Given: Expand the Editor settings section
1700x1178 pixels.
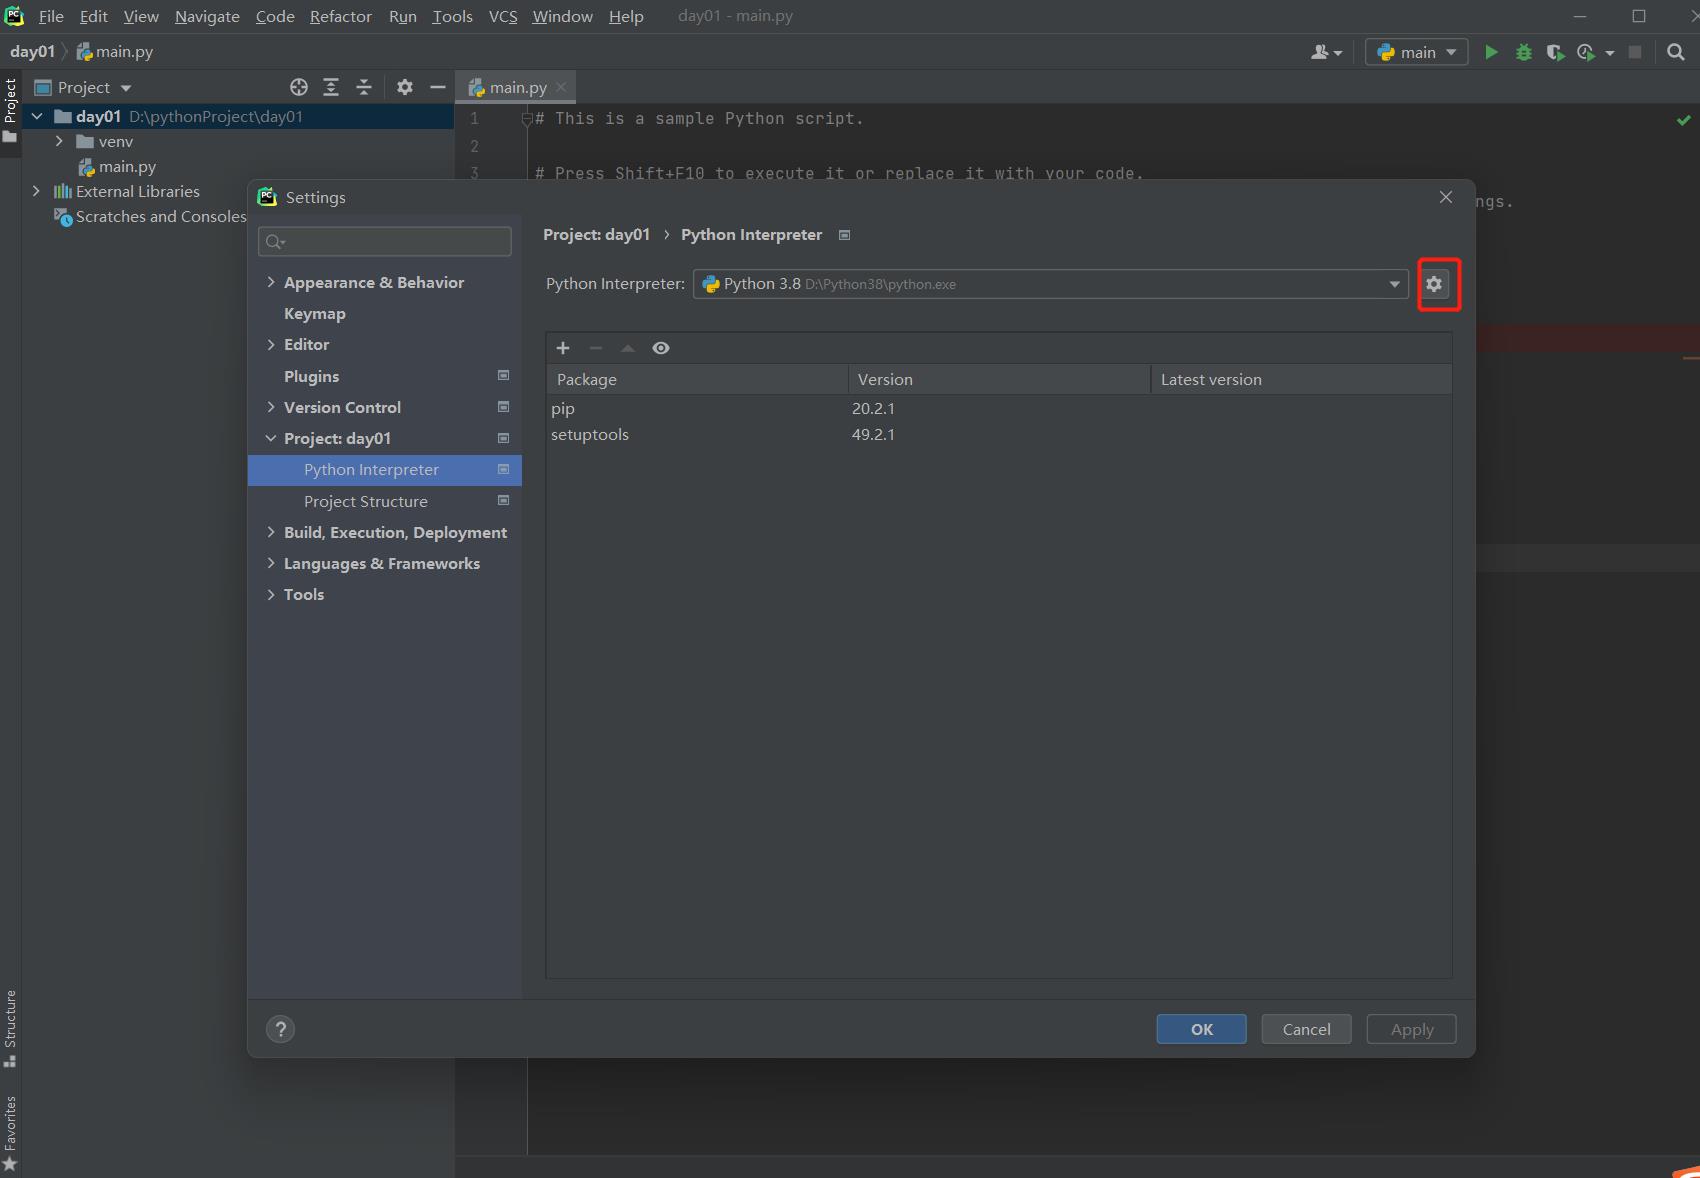Looking at the screenshot, I should tap(271, 344).
